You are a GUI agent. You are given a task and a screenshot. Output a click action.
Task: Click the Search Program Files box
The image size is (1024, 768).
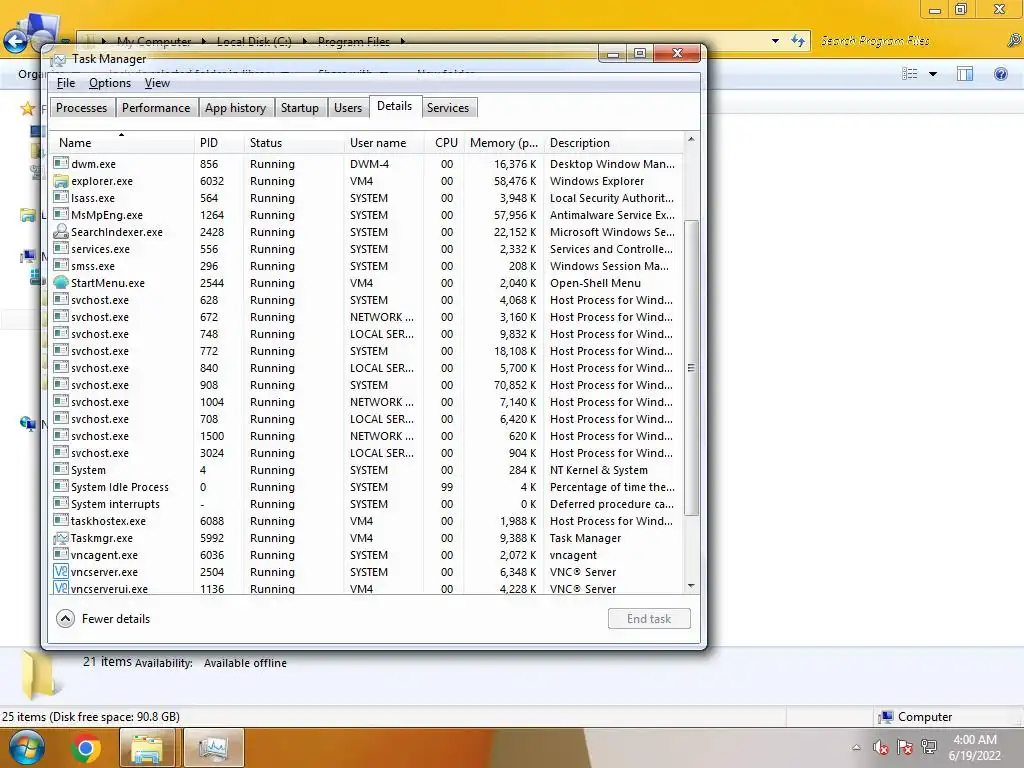[908, 40]
